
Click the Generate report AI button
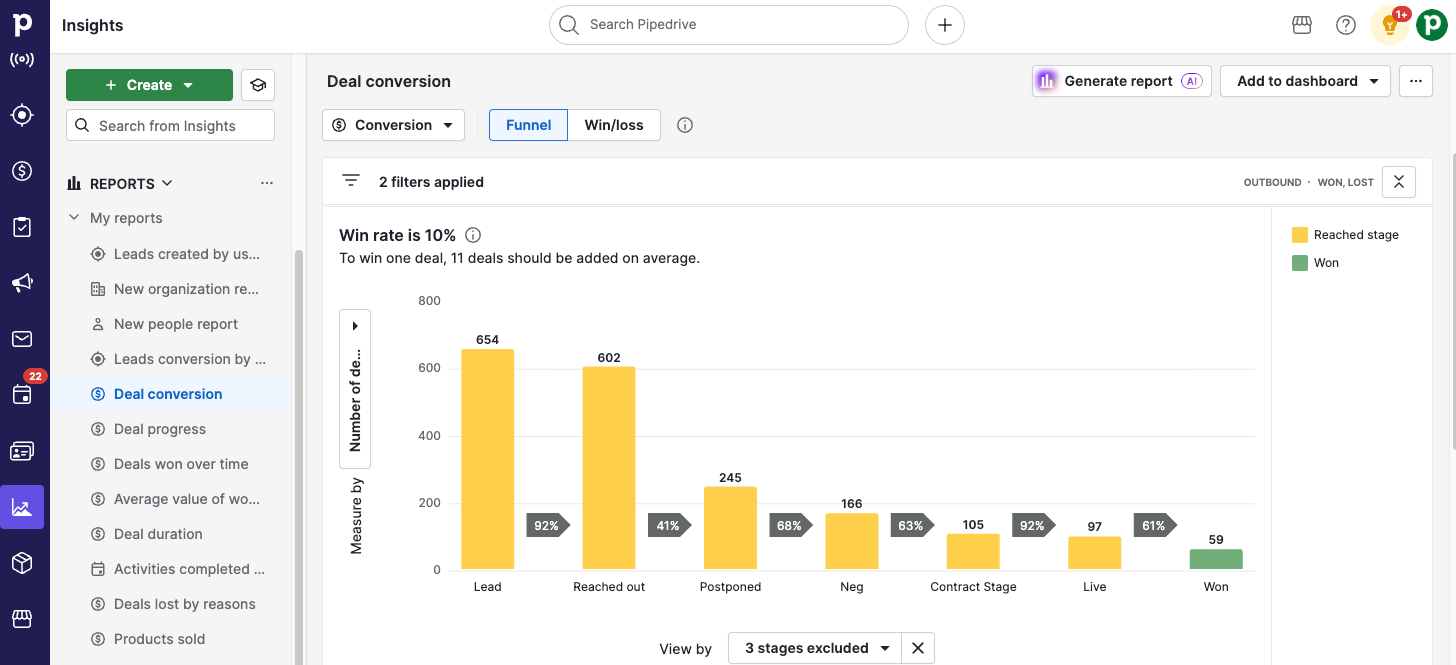coord(1121,81)
